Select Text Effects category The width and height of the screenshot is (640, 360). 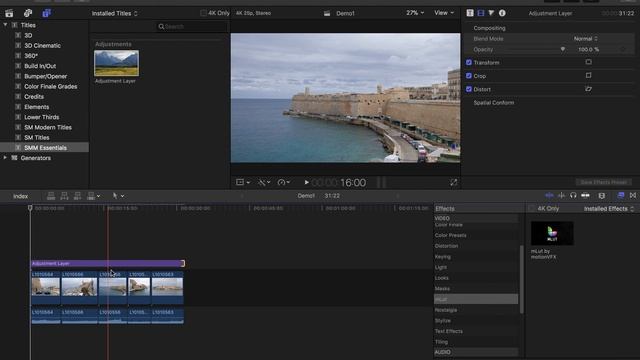[x=449, y=331]
